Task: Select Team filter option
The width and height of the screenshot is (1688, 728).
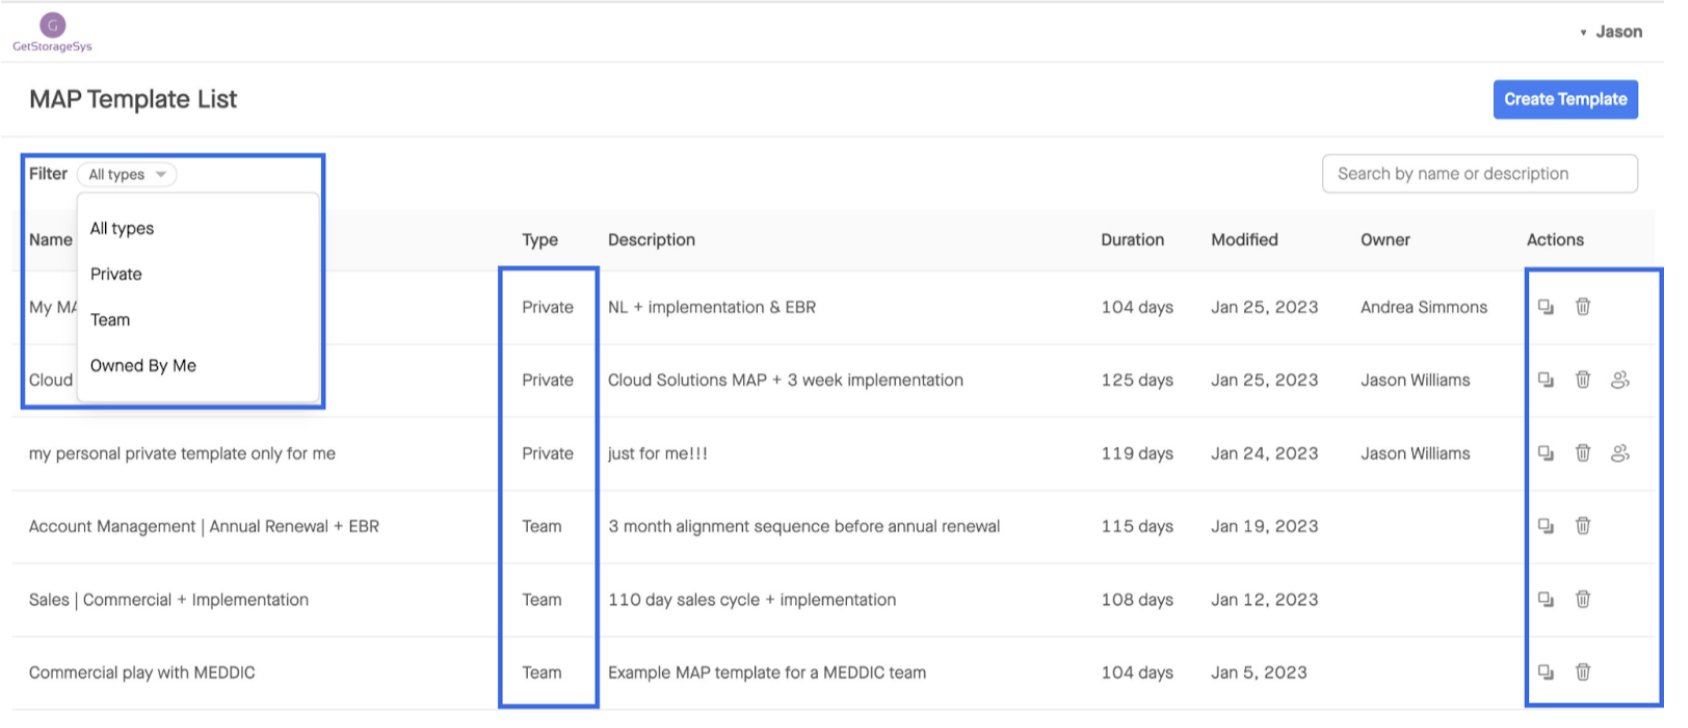Action: 110,320
